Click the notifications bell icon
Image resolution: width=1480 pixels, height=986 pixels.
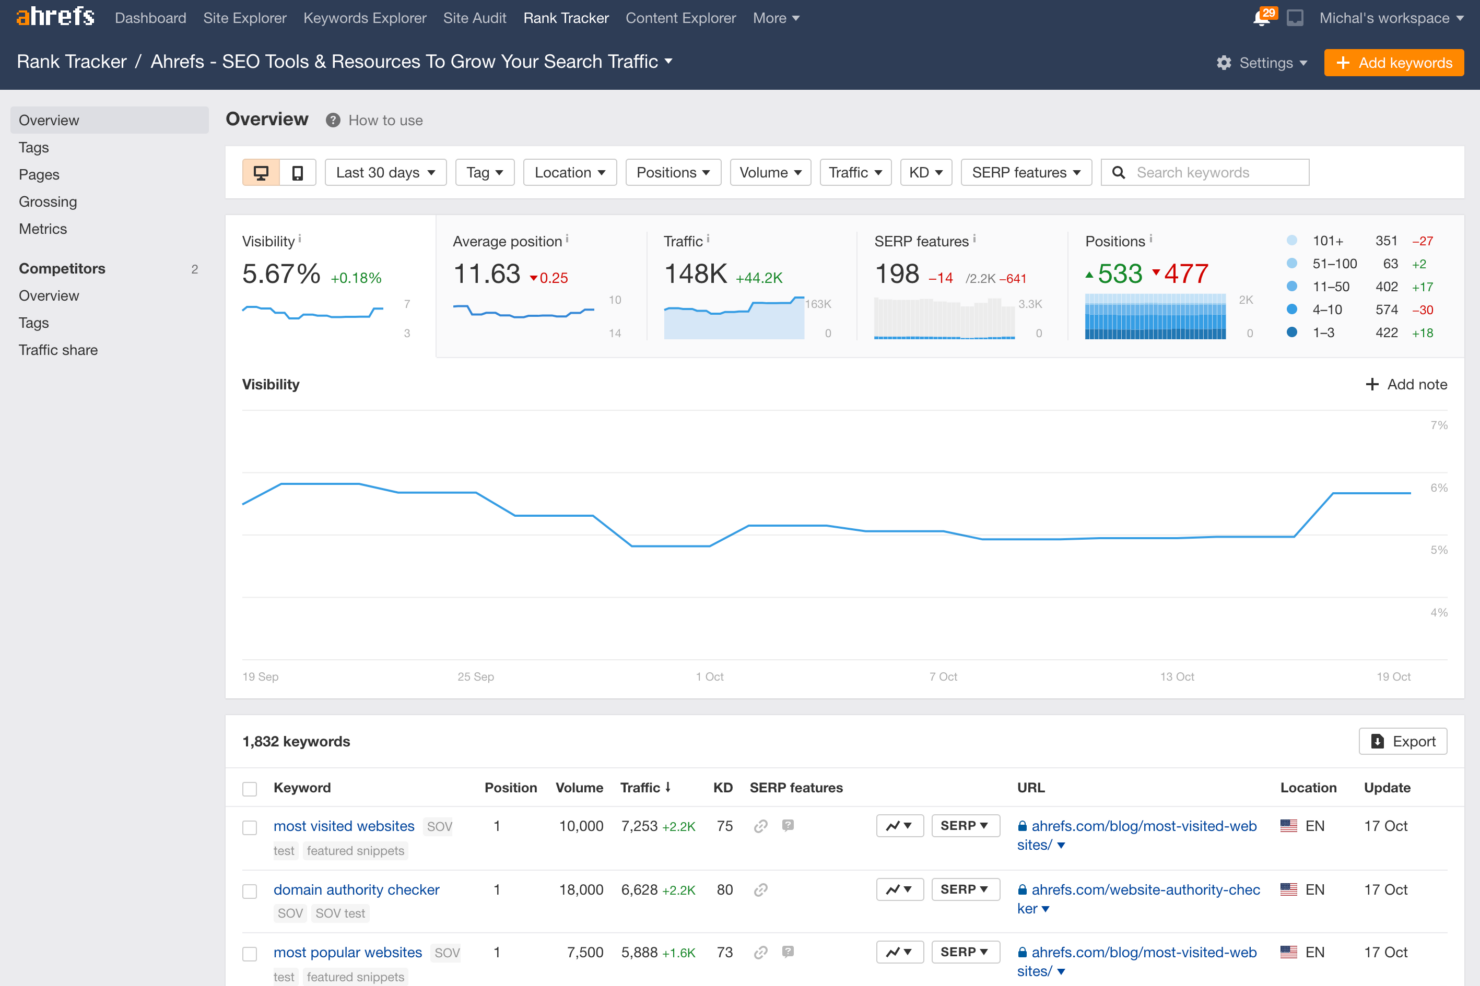[1262, 18]
